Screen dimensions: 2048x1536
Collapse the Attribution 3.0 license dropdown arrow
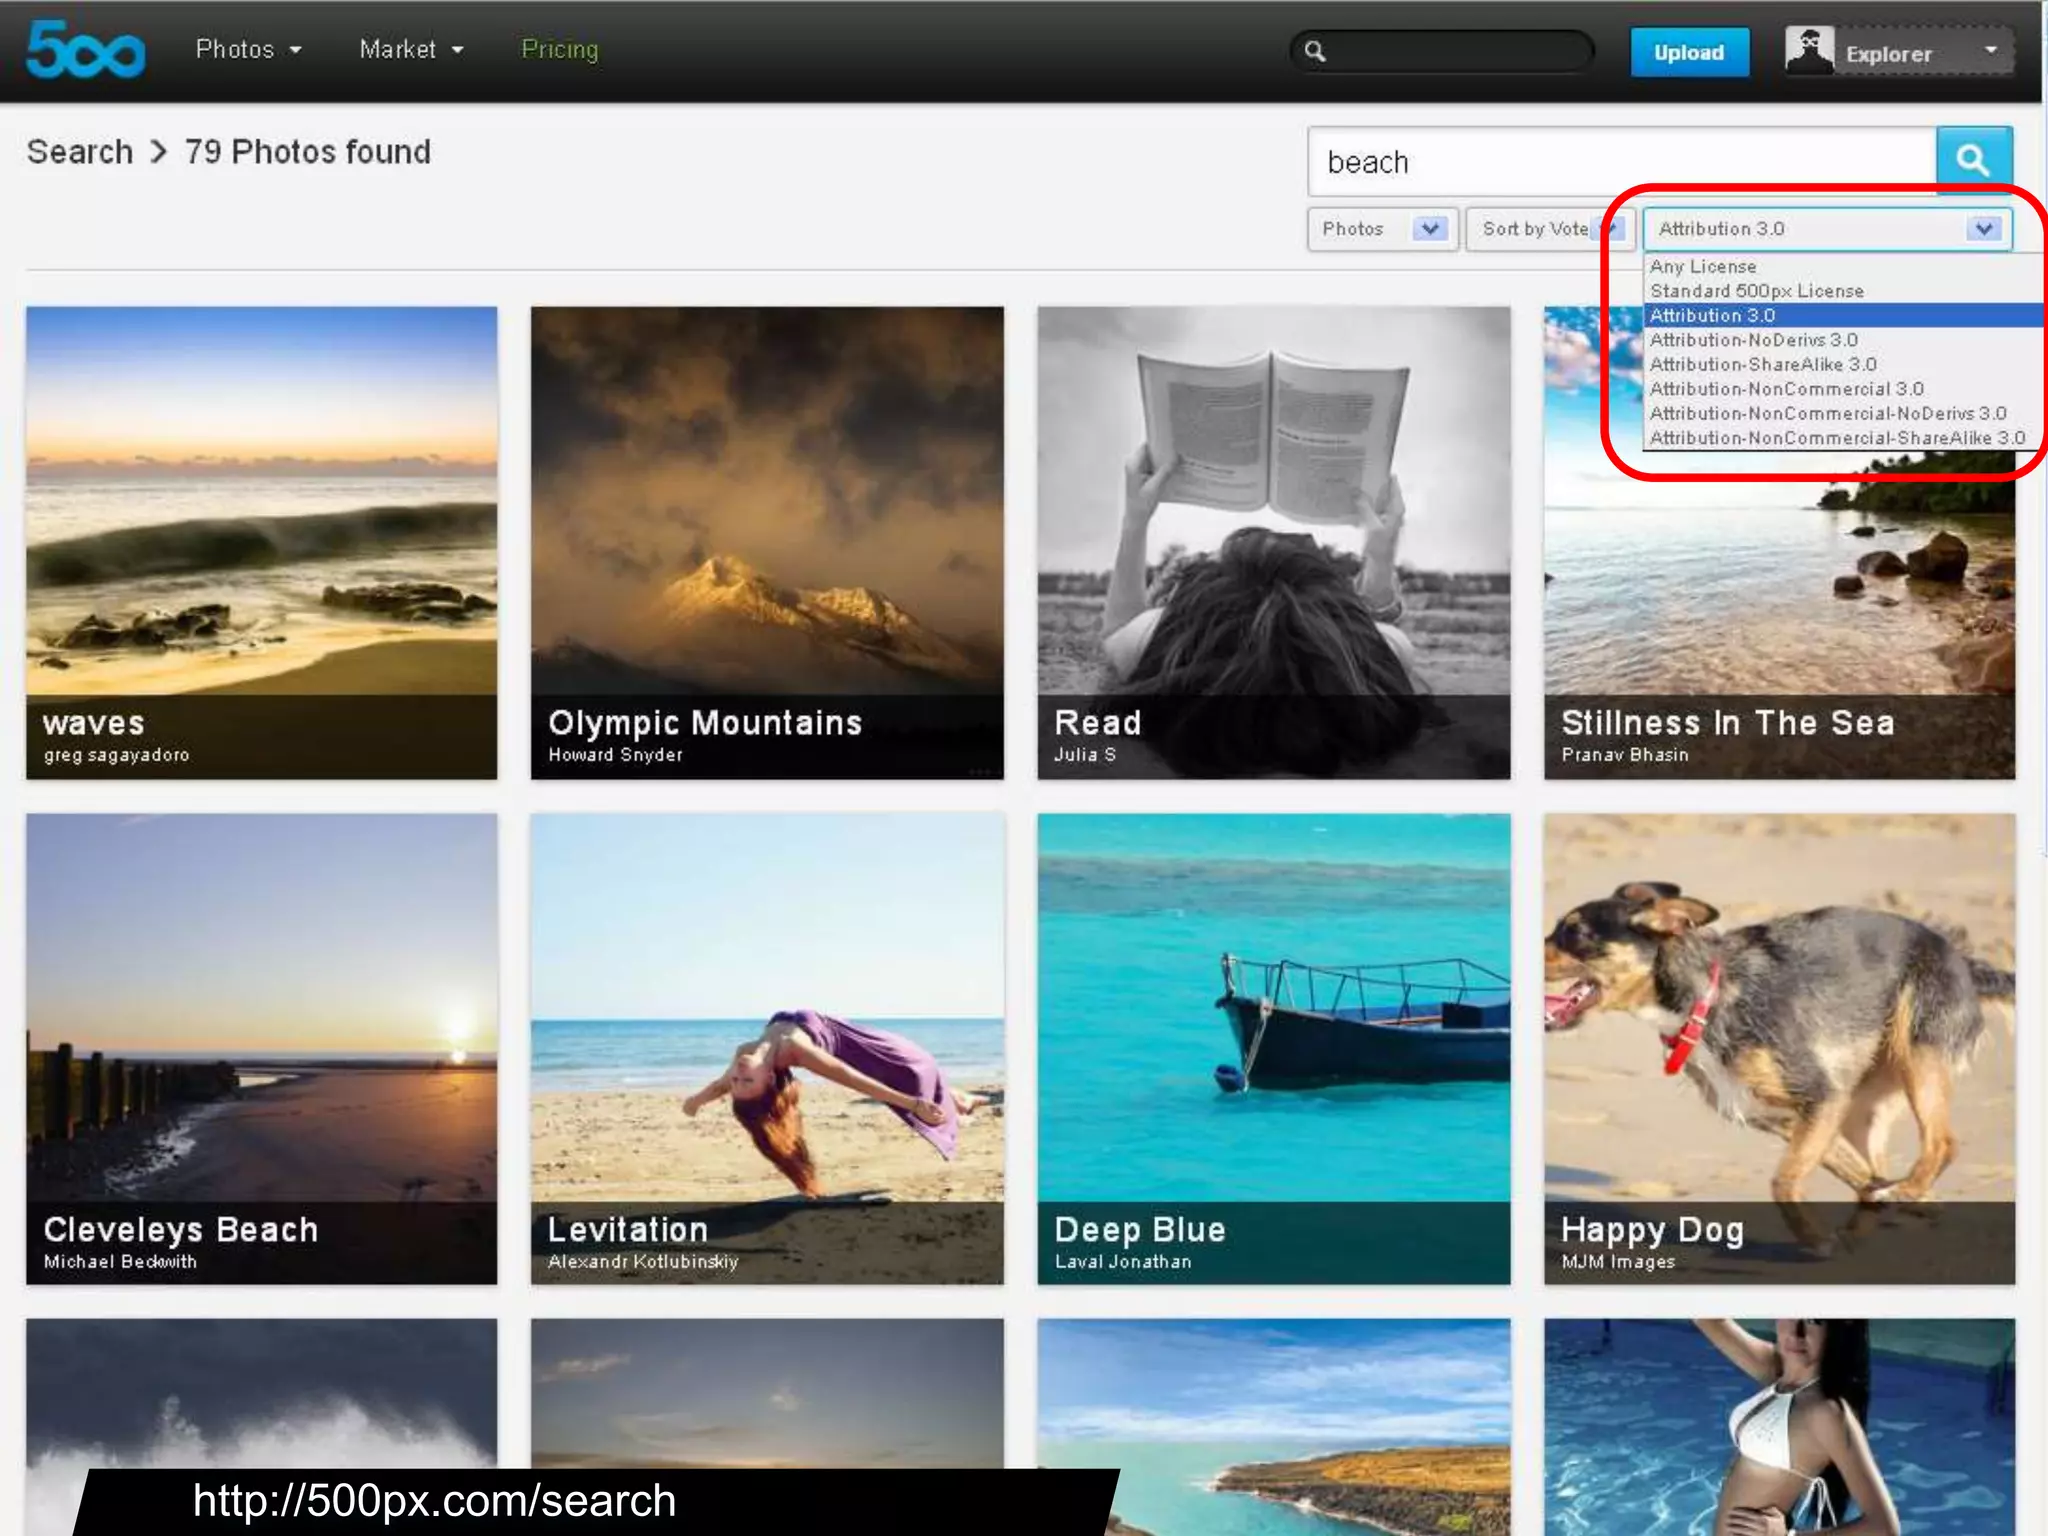[1984, 229]
